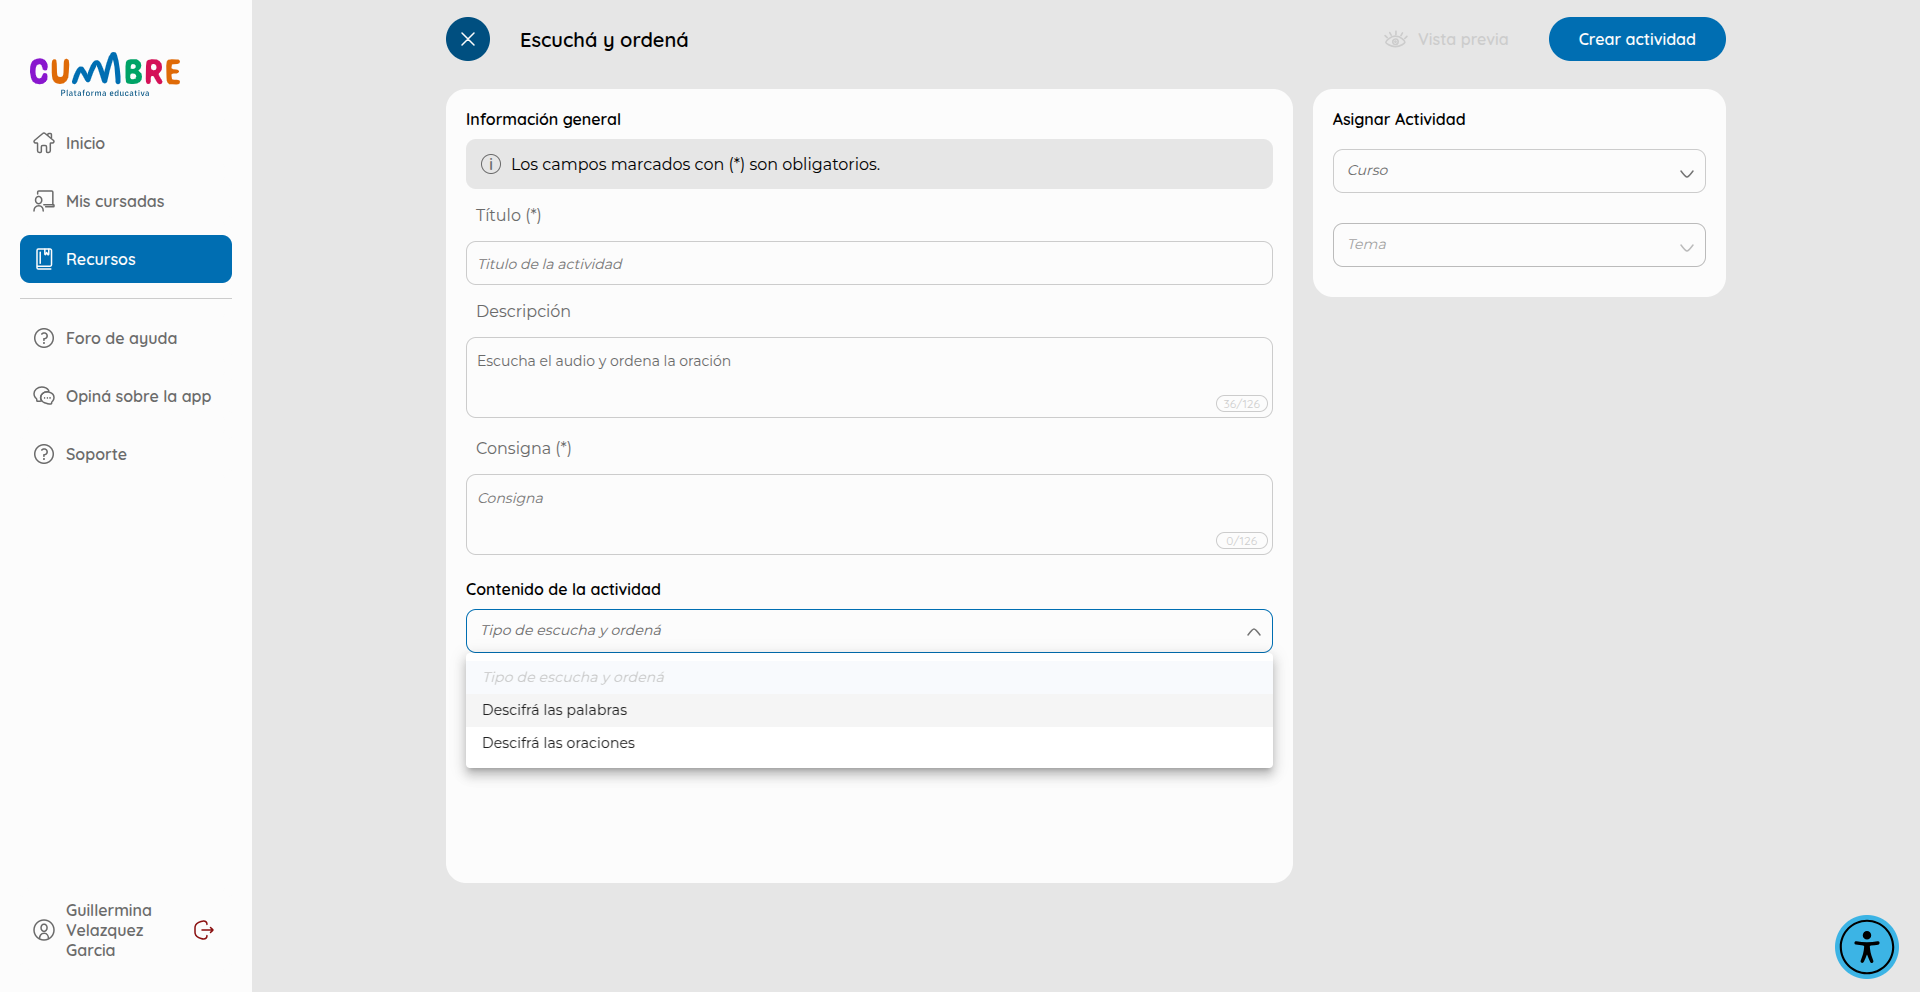1920x992 pixels.
Task: Click the Descripción label
Action: point(523,311)
